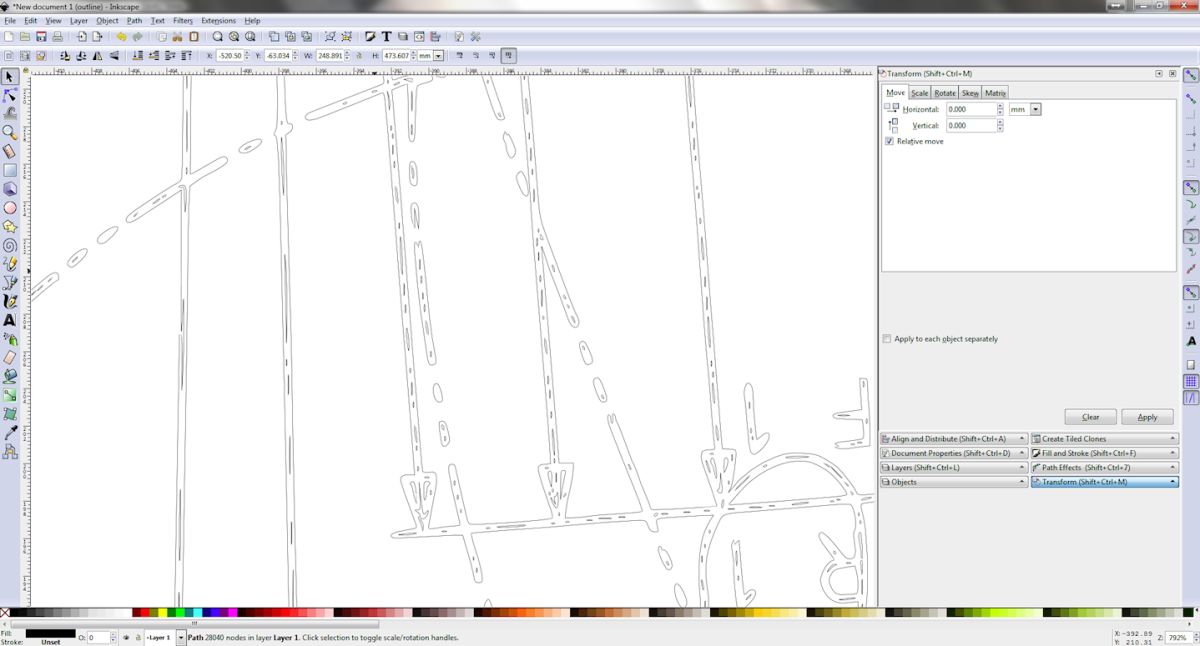Screen dimensions: 1200x646
Task: Open Path Effects panel button
Action: [x=1105, y=467]
